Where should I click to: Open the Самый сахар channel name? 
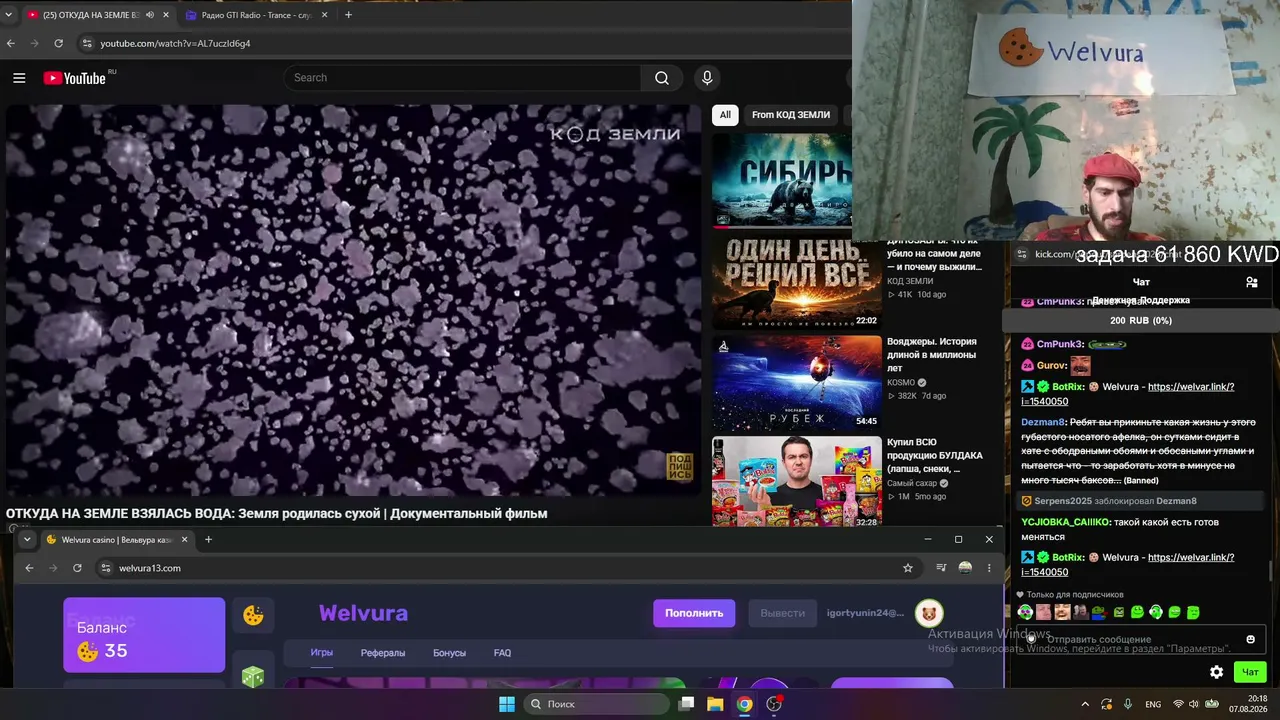coord(912,483)
